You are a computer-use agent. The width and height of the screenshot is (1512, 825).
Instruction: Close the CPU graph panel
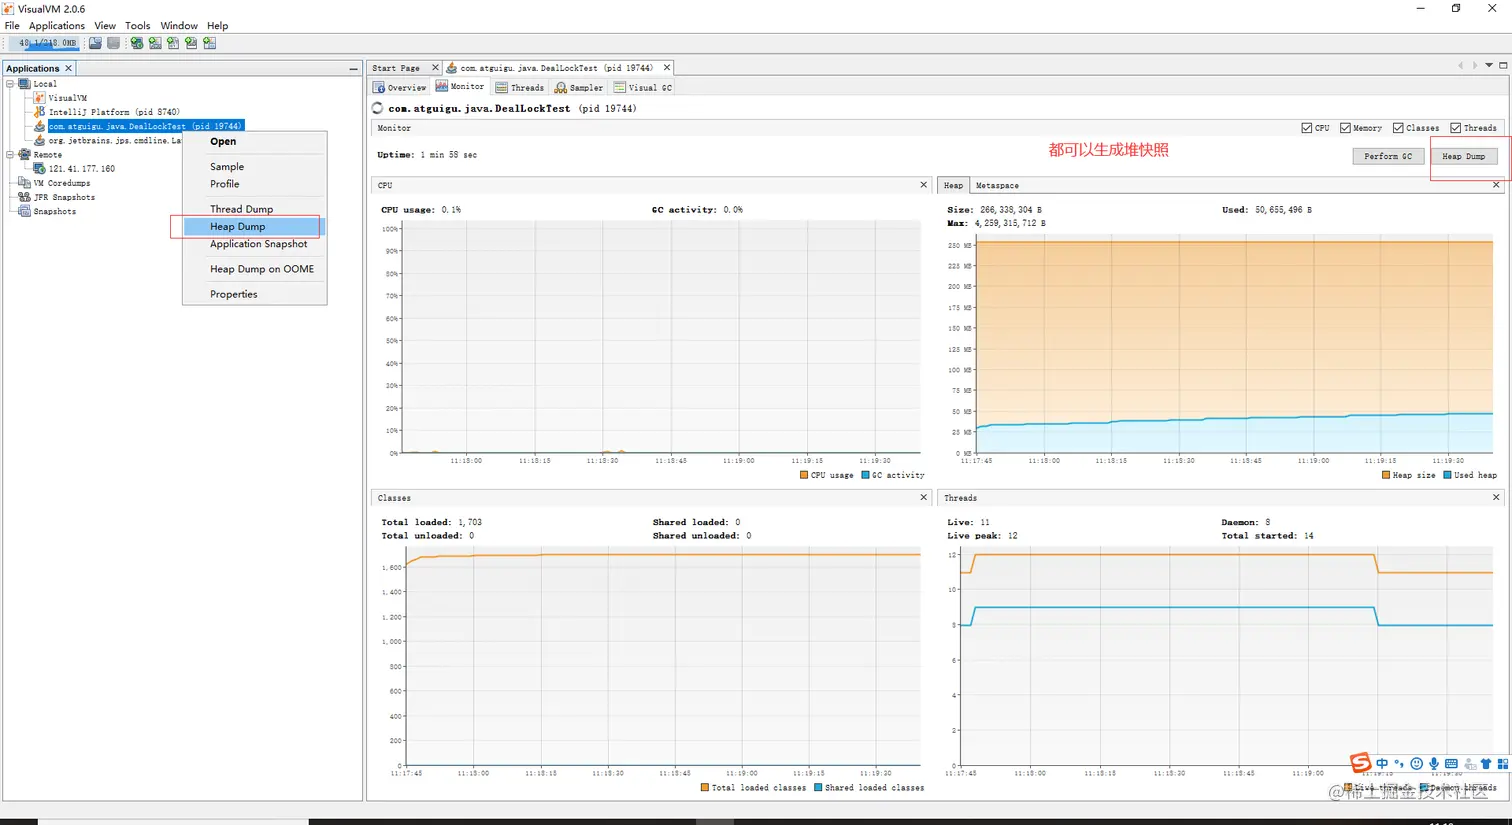click(923, 185)
